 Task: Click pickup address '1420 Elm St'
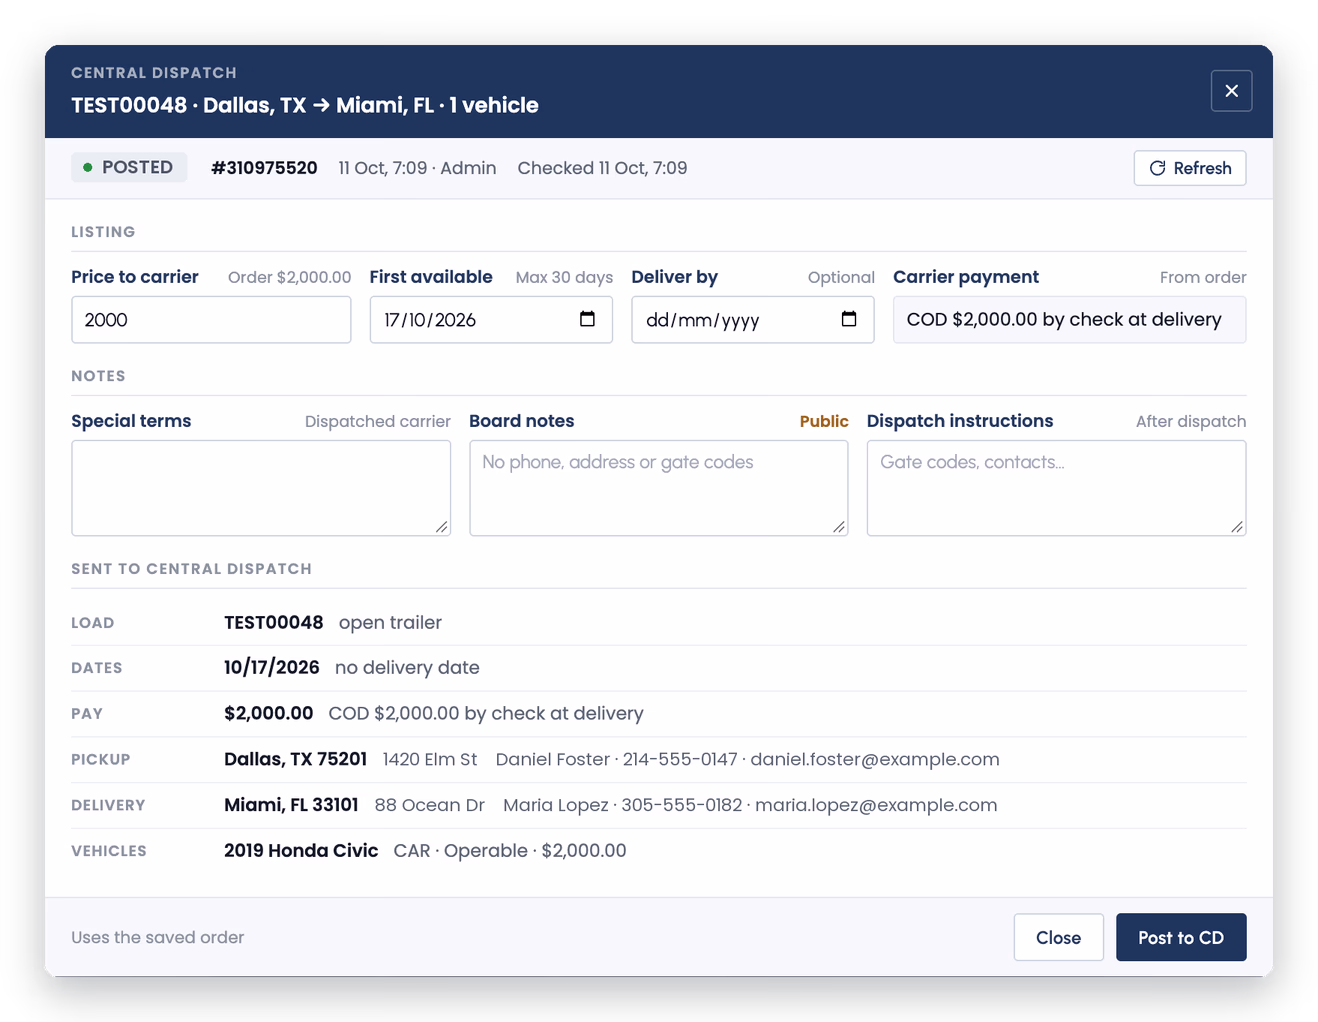pyautogui.click(x=430, y=759)
